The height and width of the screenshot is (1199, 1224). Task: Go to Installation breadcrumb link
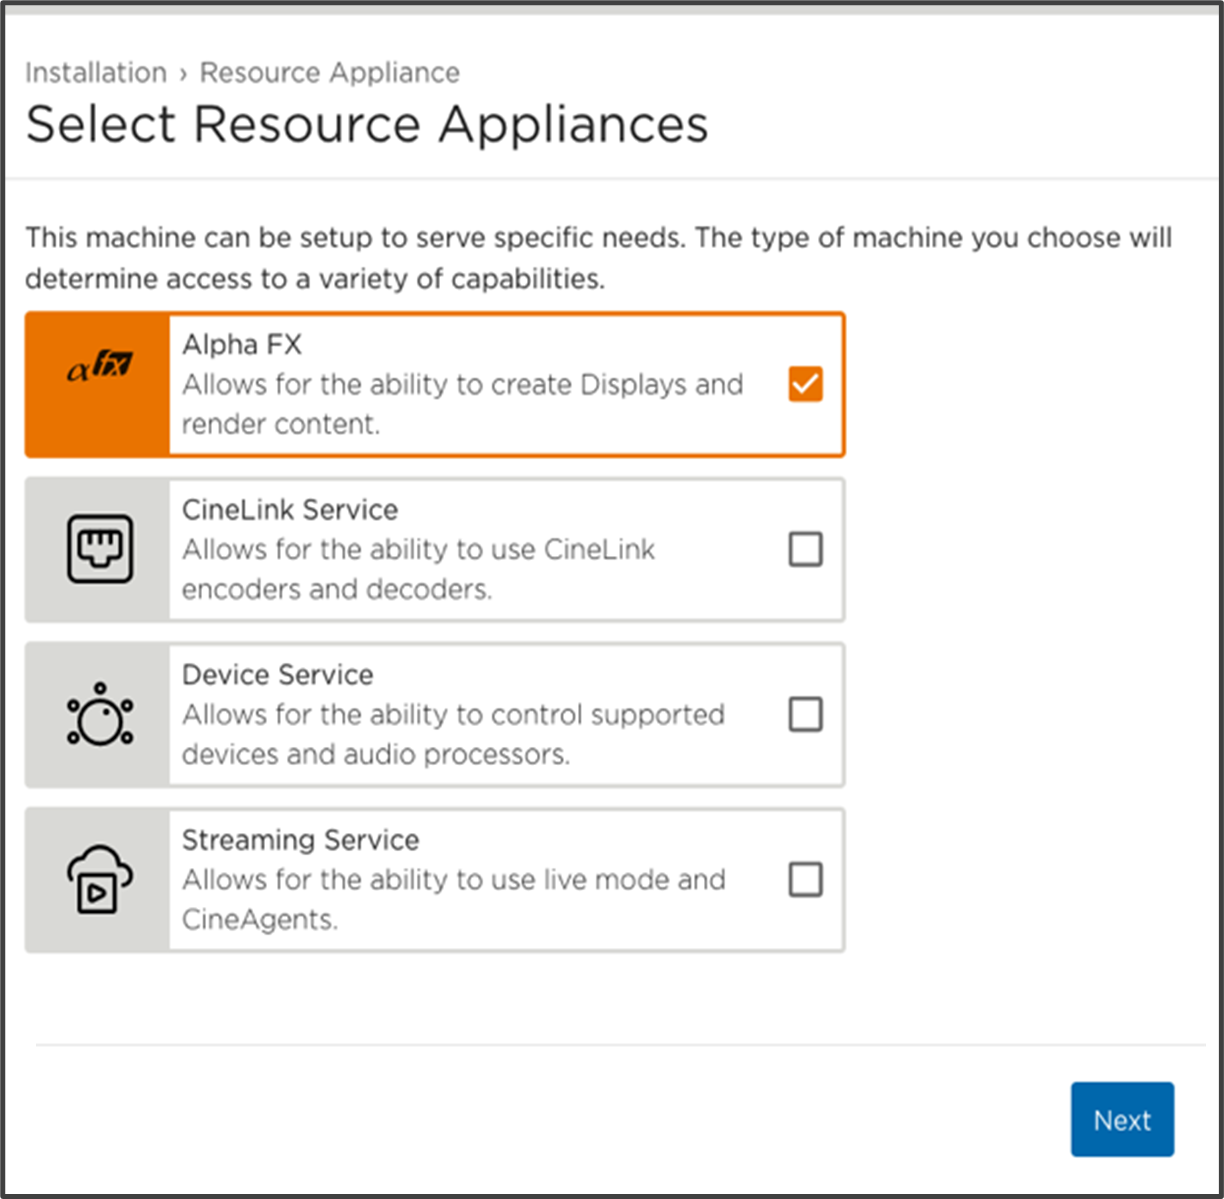pos(96,73)
